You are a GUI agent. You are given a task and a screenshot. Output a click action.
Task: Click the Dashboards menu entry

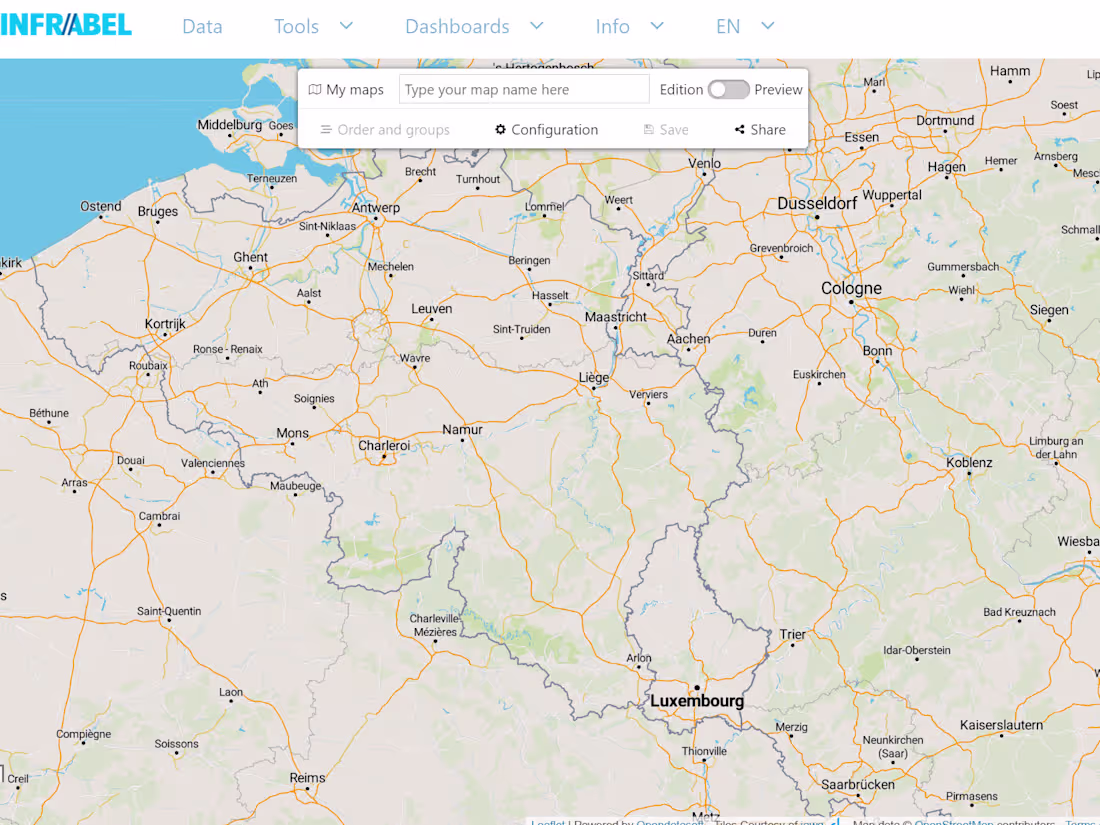tap(457, 26)
